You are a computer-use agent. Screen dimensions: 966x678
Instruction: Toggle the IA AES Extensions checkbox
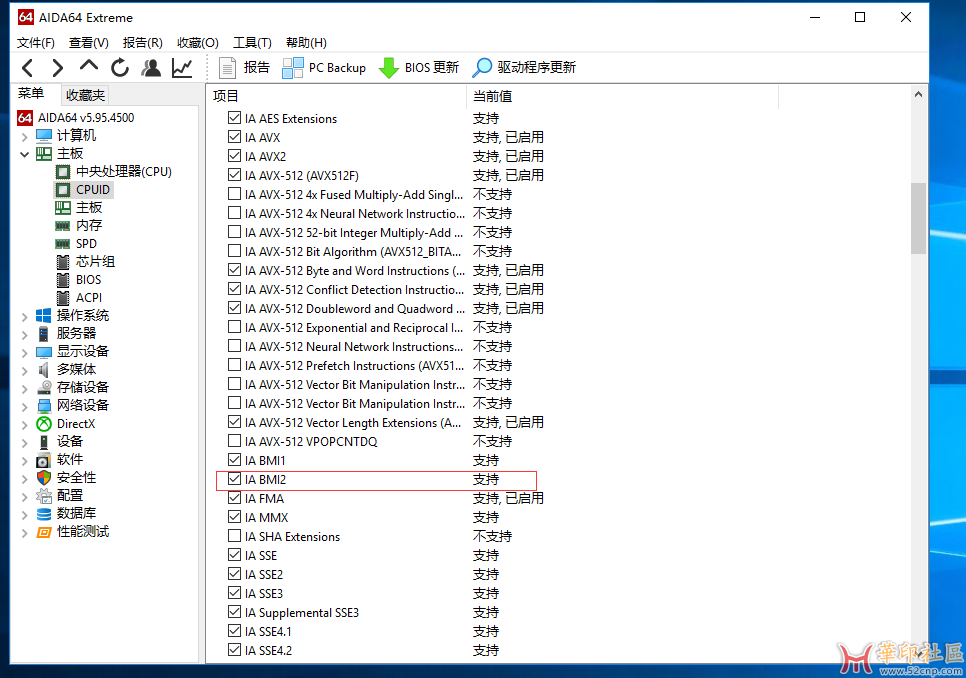(x=234, y=118)
